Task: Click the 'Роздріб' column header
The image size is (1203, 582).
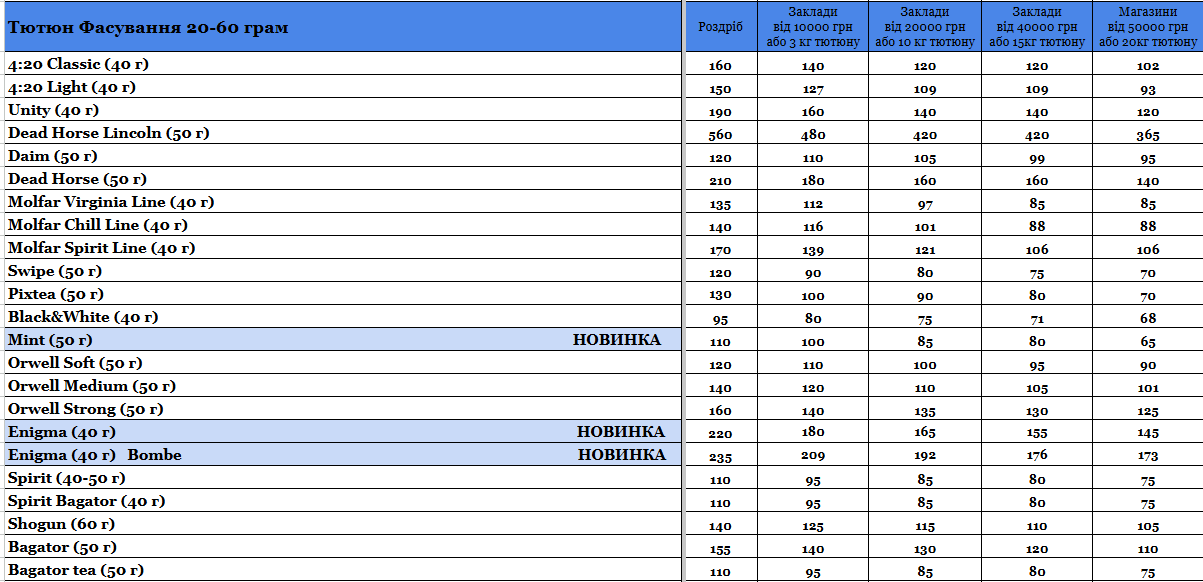Action: click(720, 26)
